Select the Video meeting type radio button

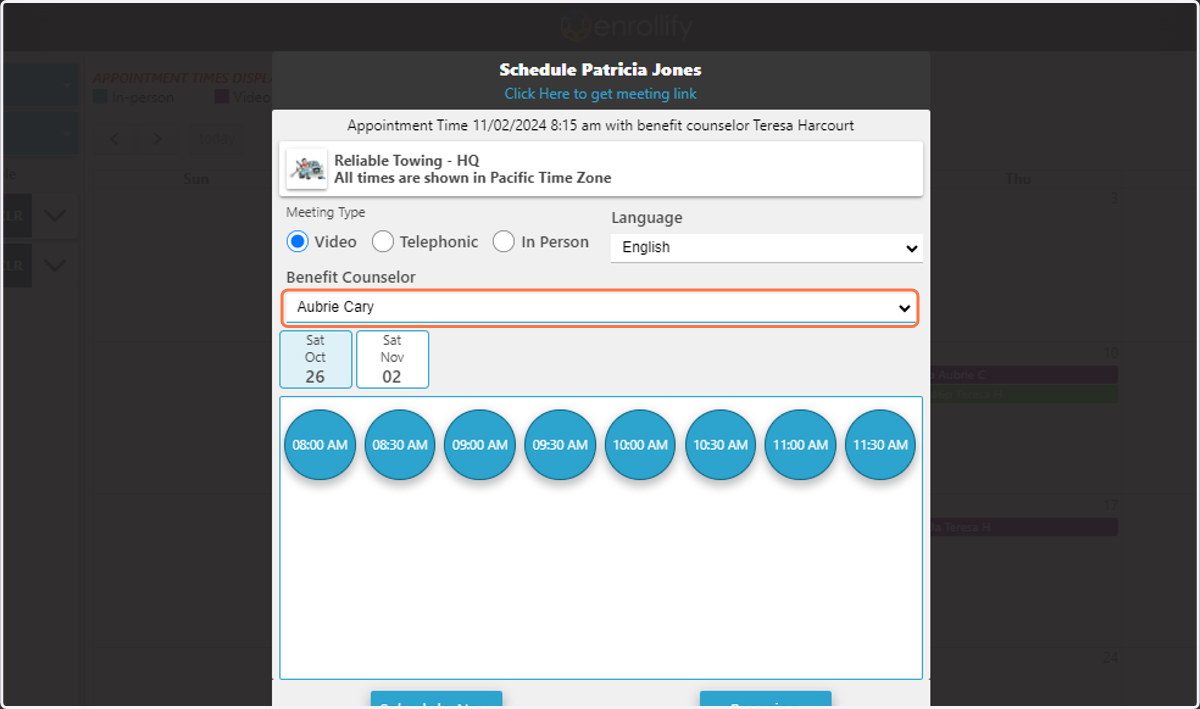tap(297, 241)
